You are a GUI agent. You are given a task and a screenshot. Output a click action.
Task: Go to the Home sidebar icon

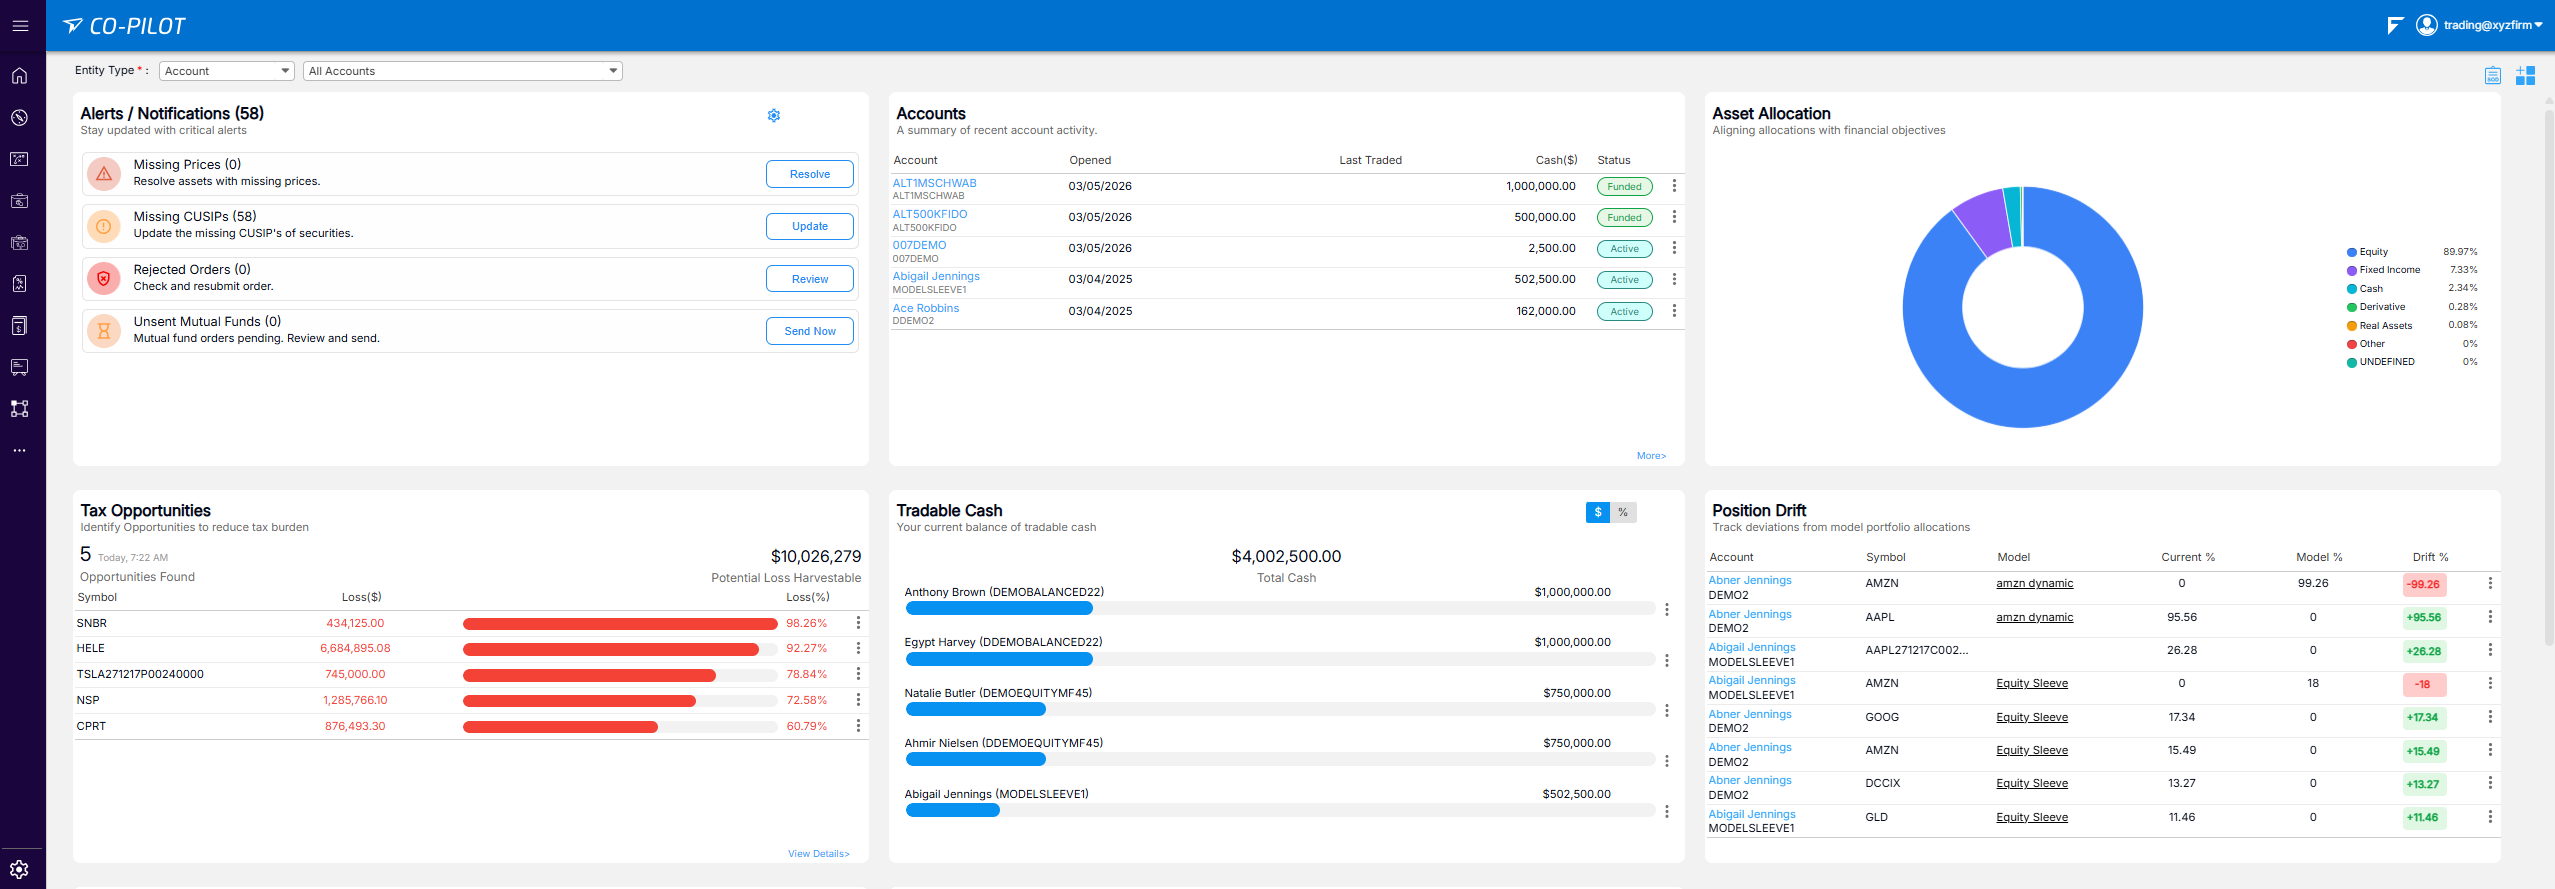tap(19, 76)
